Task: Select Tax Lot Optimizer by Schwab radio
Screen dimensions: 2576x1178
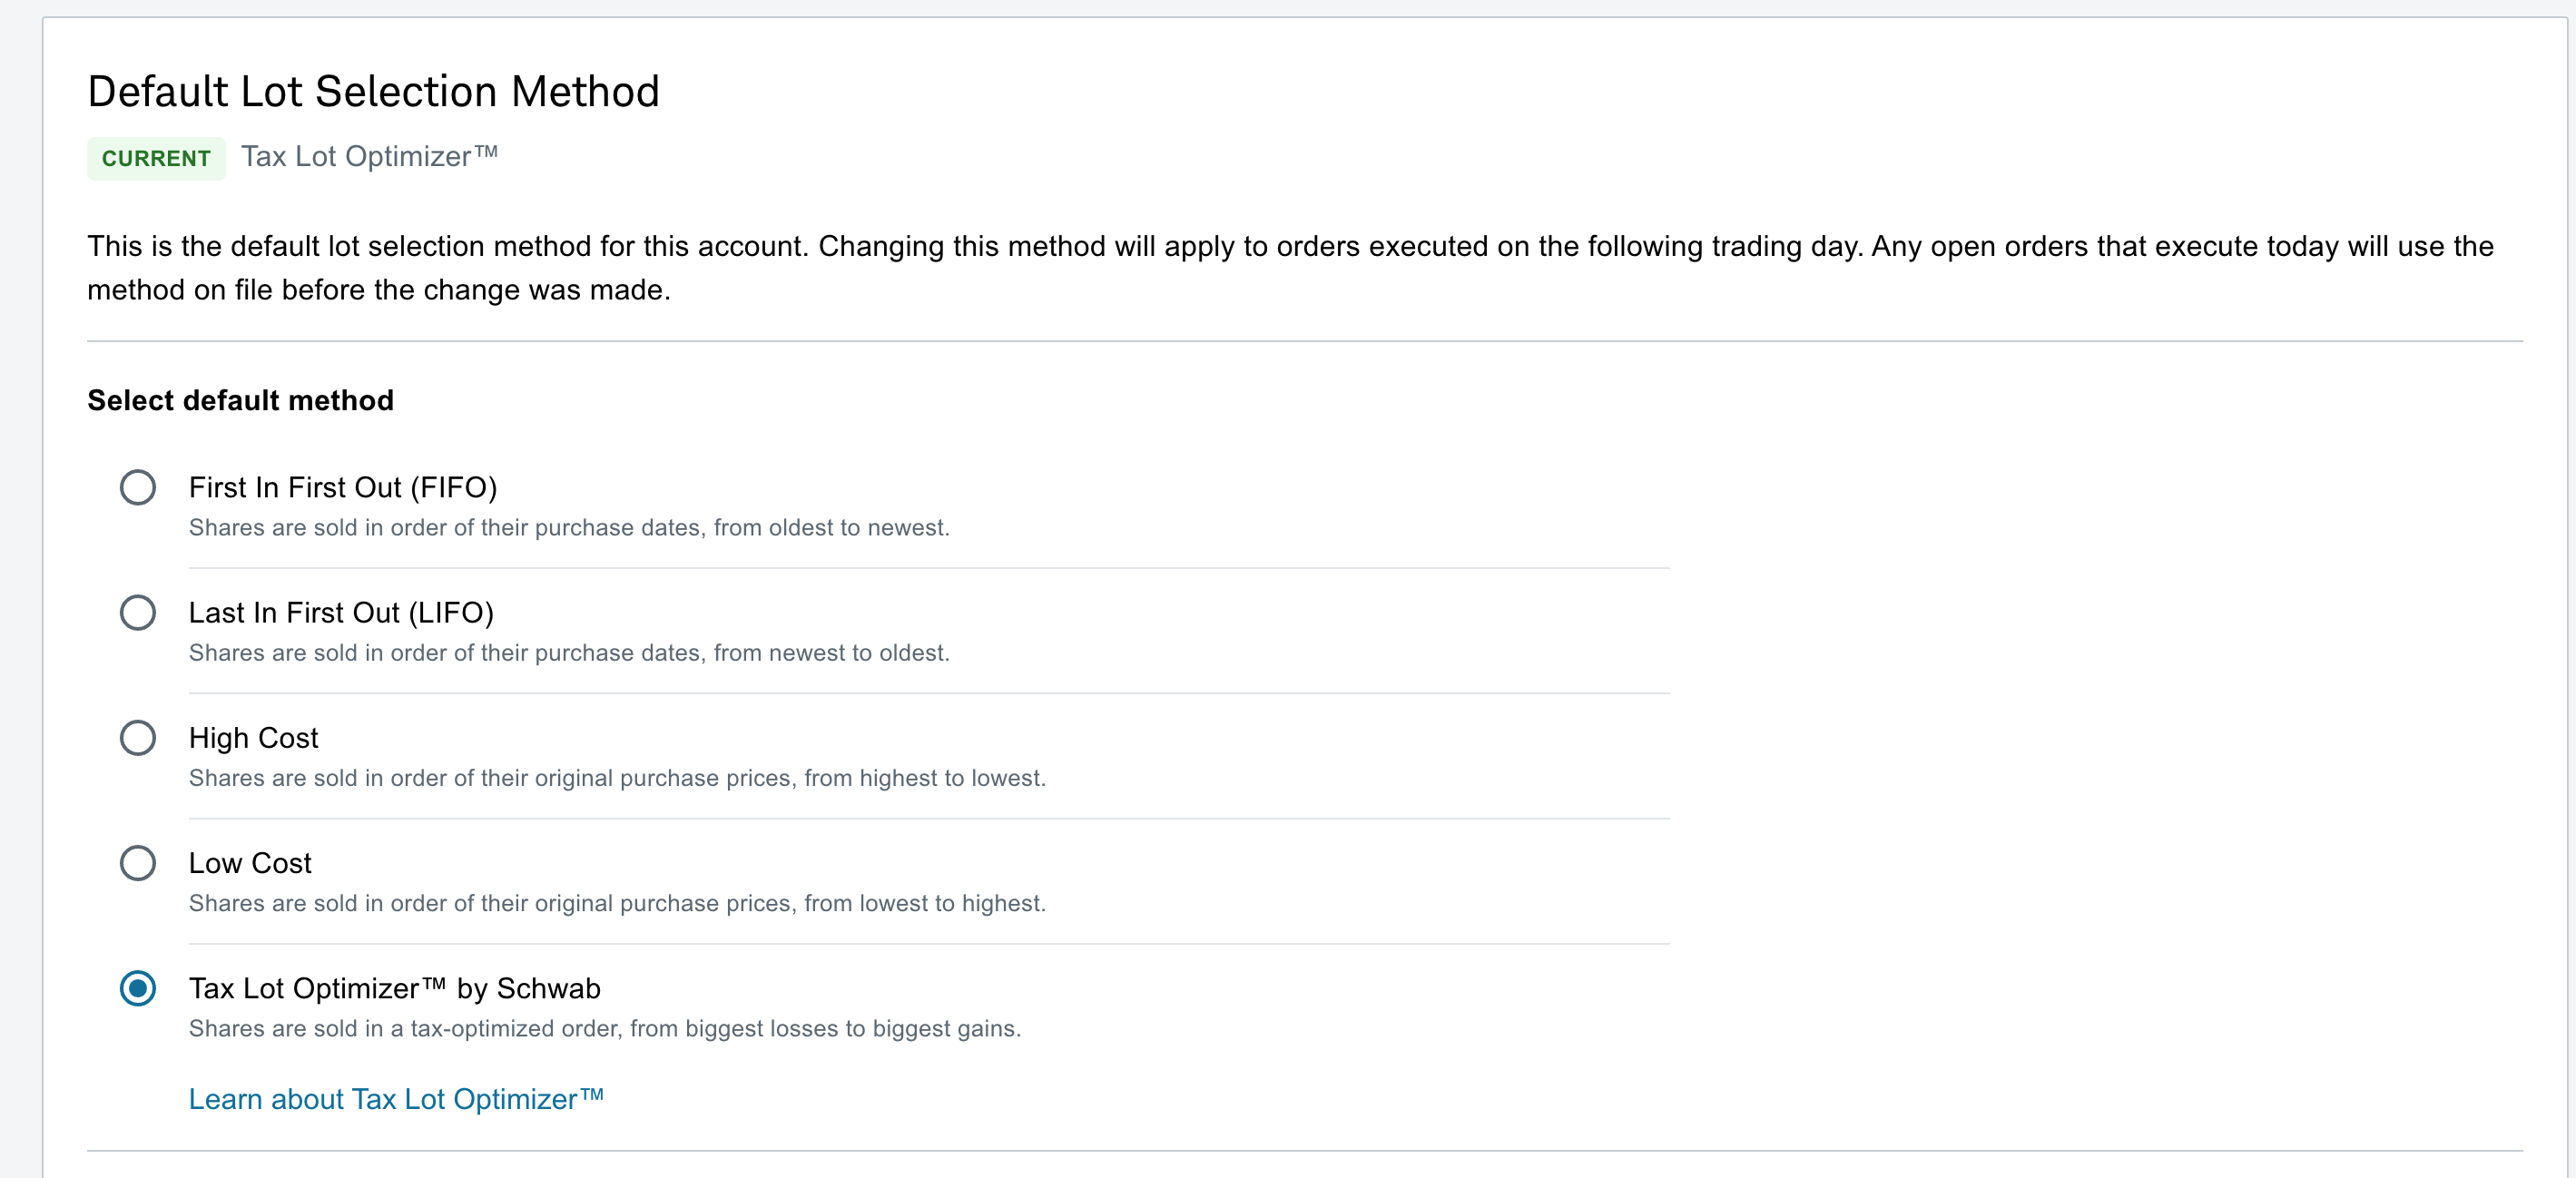Action: (x=138, y=989)
